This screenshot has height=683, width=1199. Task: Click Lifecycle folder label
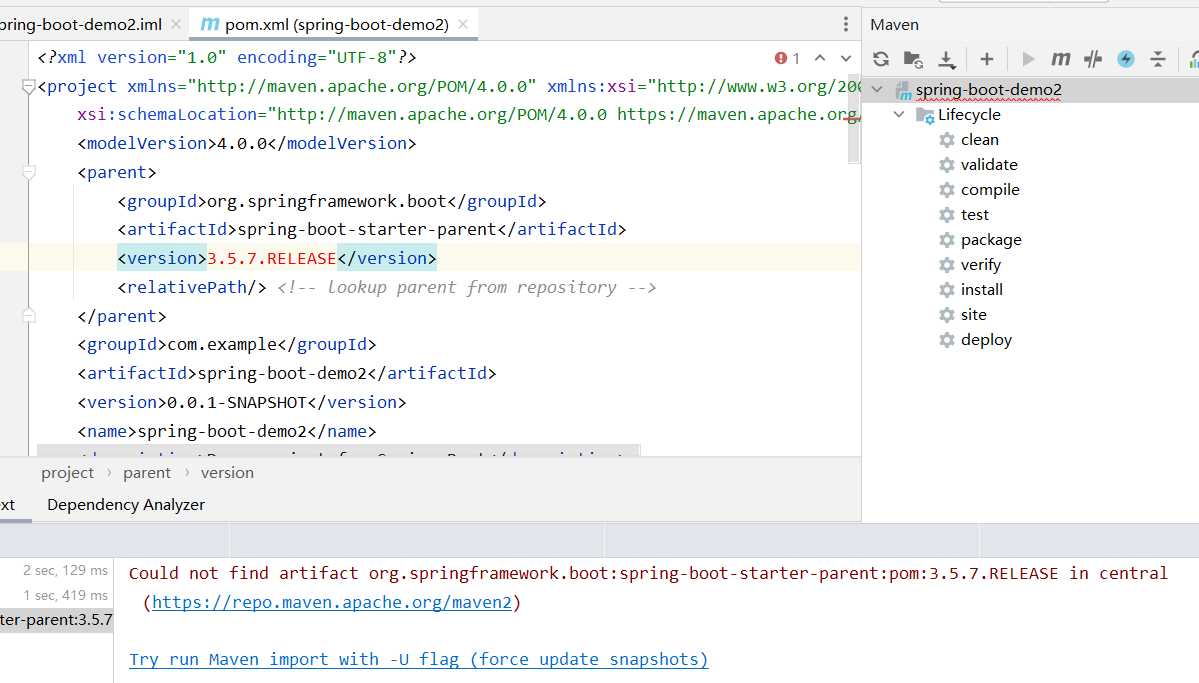click(x=969, y=115)
